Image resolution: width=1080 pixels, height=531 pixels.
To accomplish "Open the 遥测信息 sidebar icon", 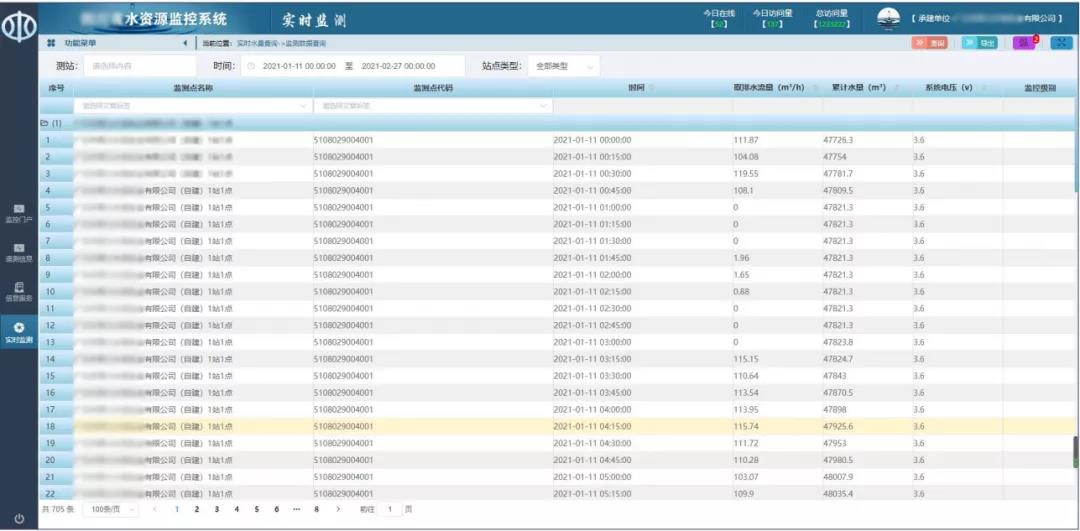I will pyautogui.click(x=19, y=251).
